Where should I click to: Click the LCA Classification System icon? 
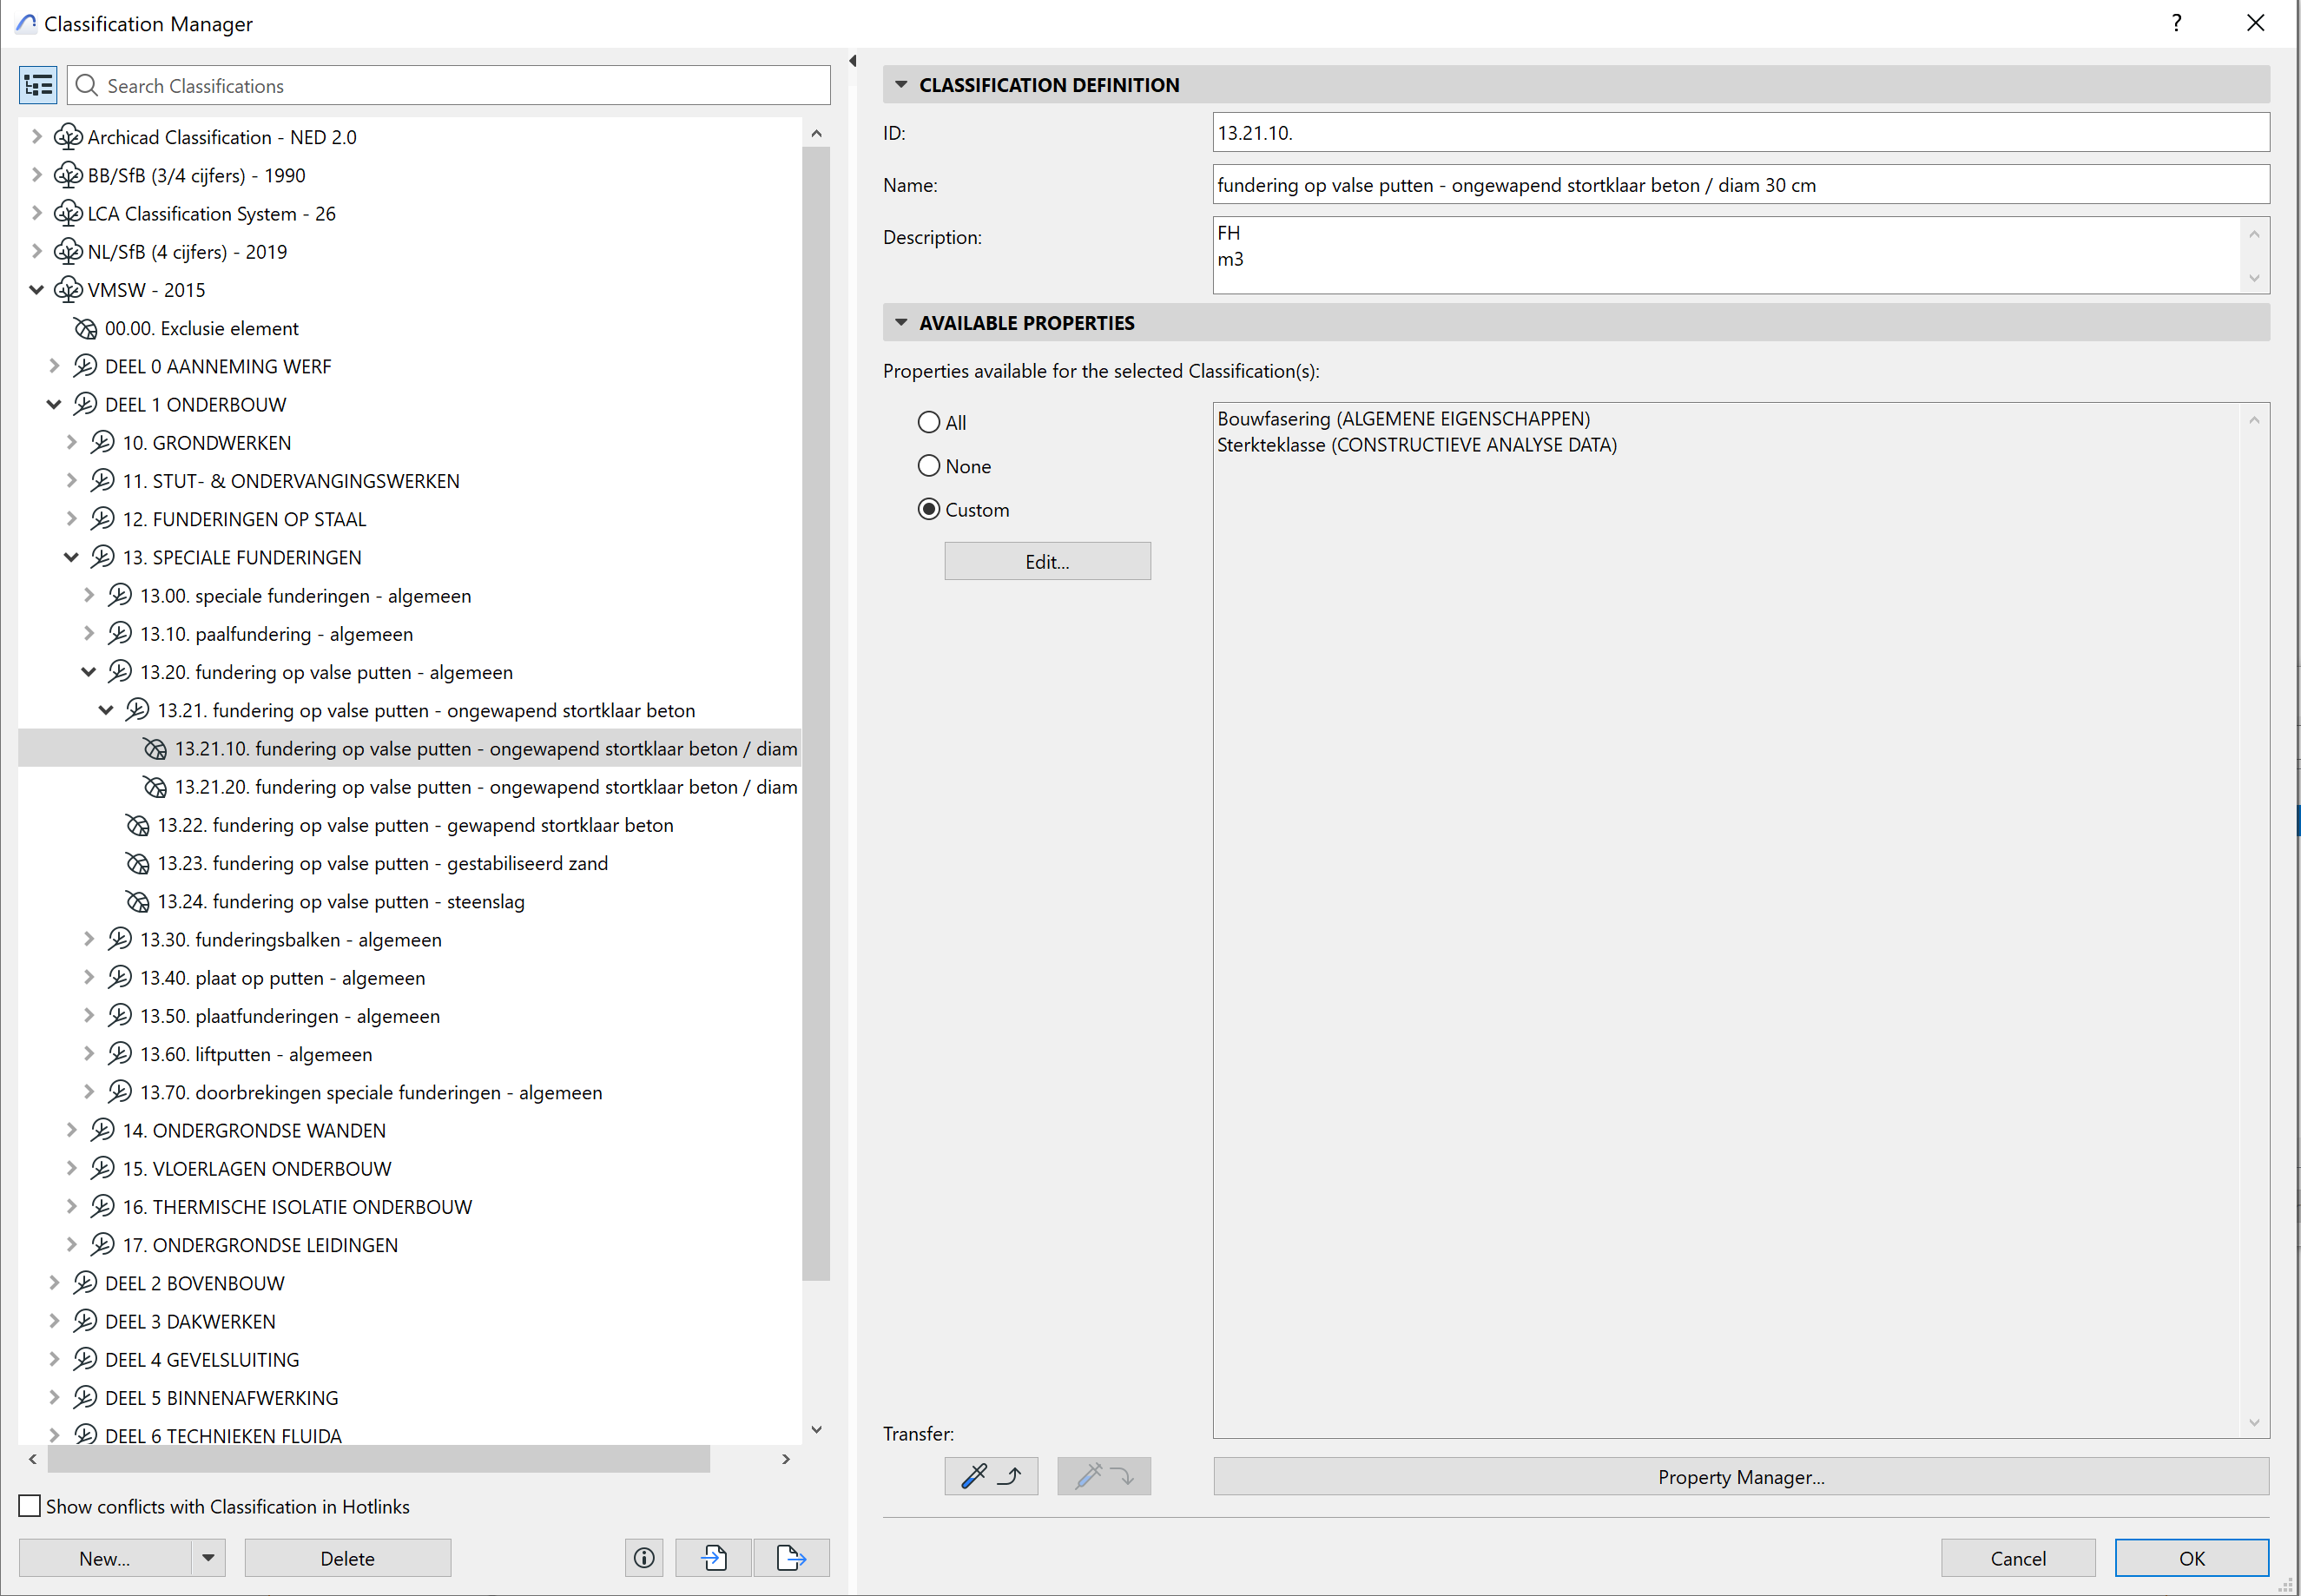[x=68, y=213]
